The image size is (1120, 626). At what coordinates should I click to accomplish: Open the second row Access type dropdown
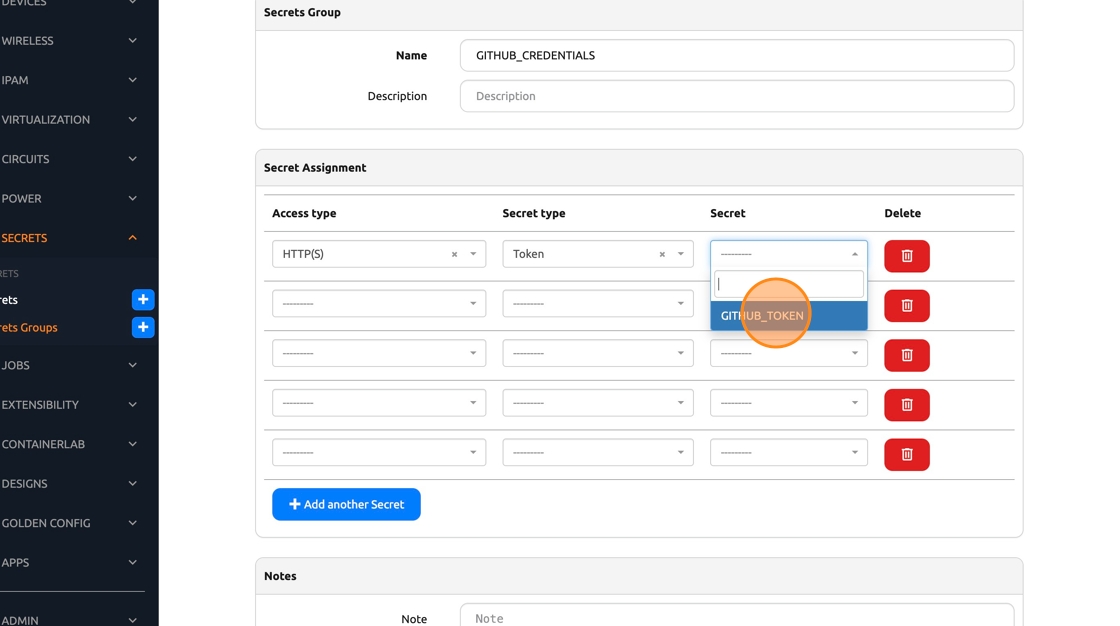pos(378,304)
